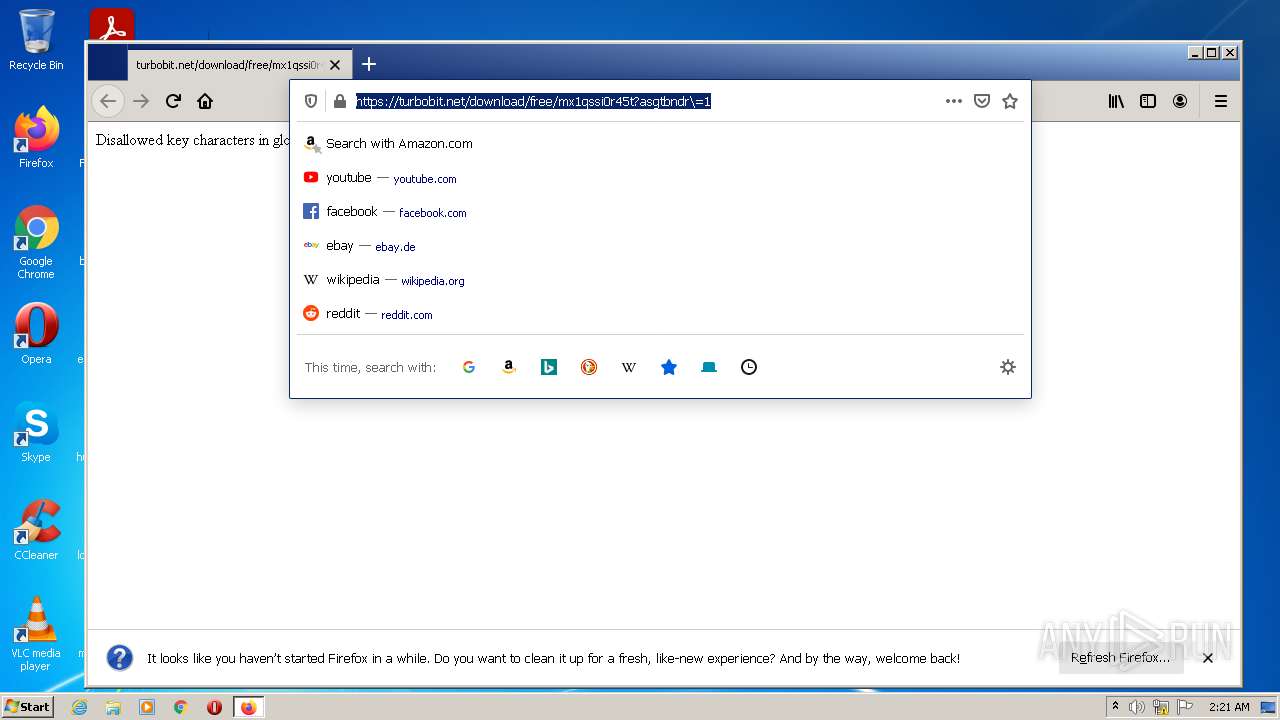The image size is (1280, 720).
Task: Select youtube.com suggestion
Action: pos(660,177)
